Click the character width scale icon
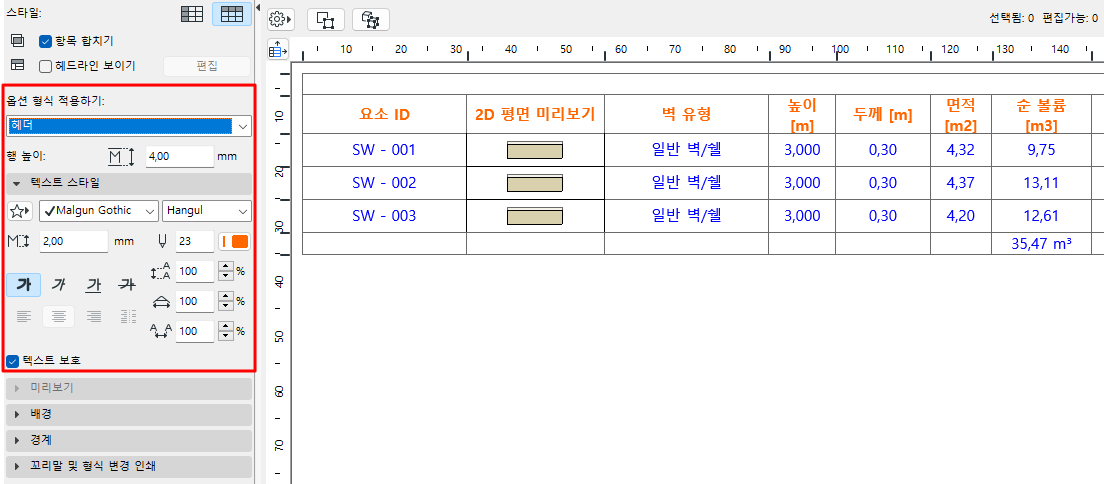The height and width of the screenshot is (484, 1104). pyautogui.click(x=161, y=302)
